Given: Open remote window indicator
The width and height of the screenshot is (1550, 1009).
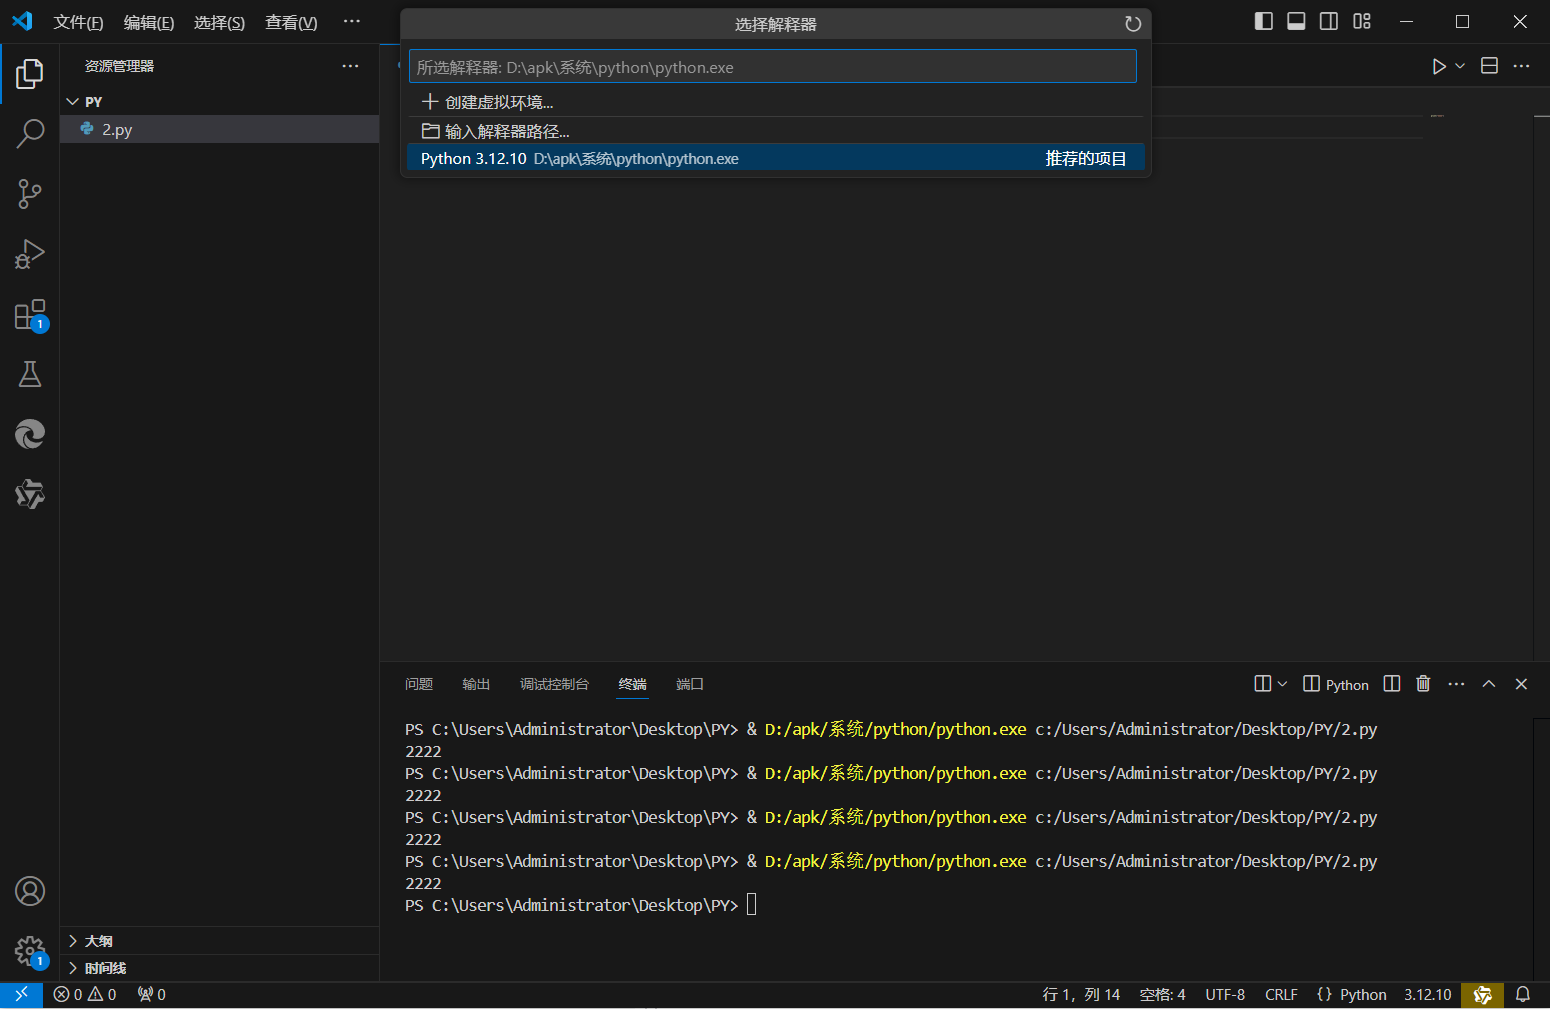Looking at the screenshot, I should pos(21,995).
